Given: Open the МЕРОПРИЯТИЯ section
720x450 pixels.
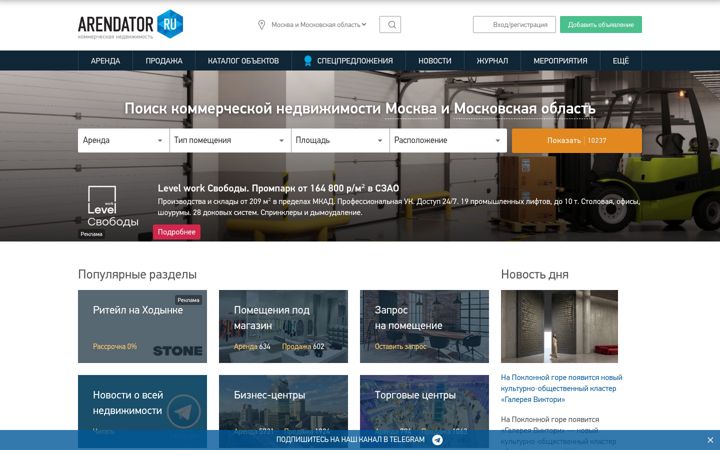Looking at the screenshot, I should pyautogui.click(x=560, y=61).
